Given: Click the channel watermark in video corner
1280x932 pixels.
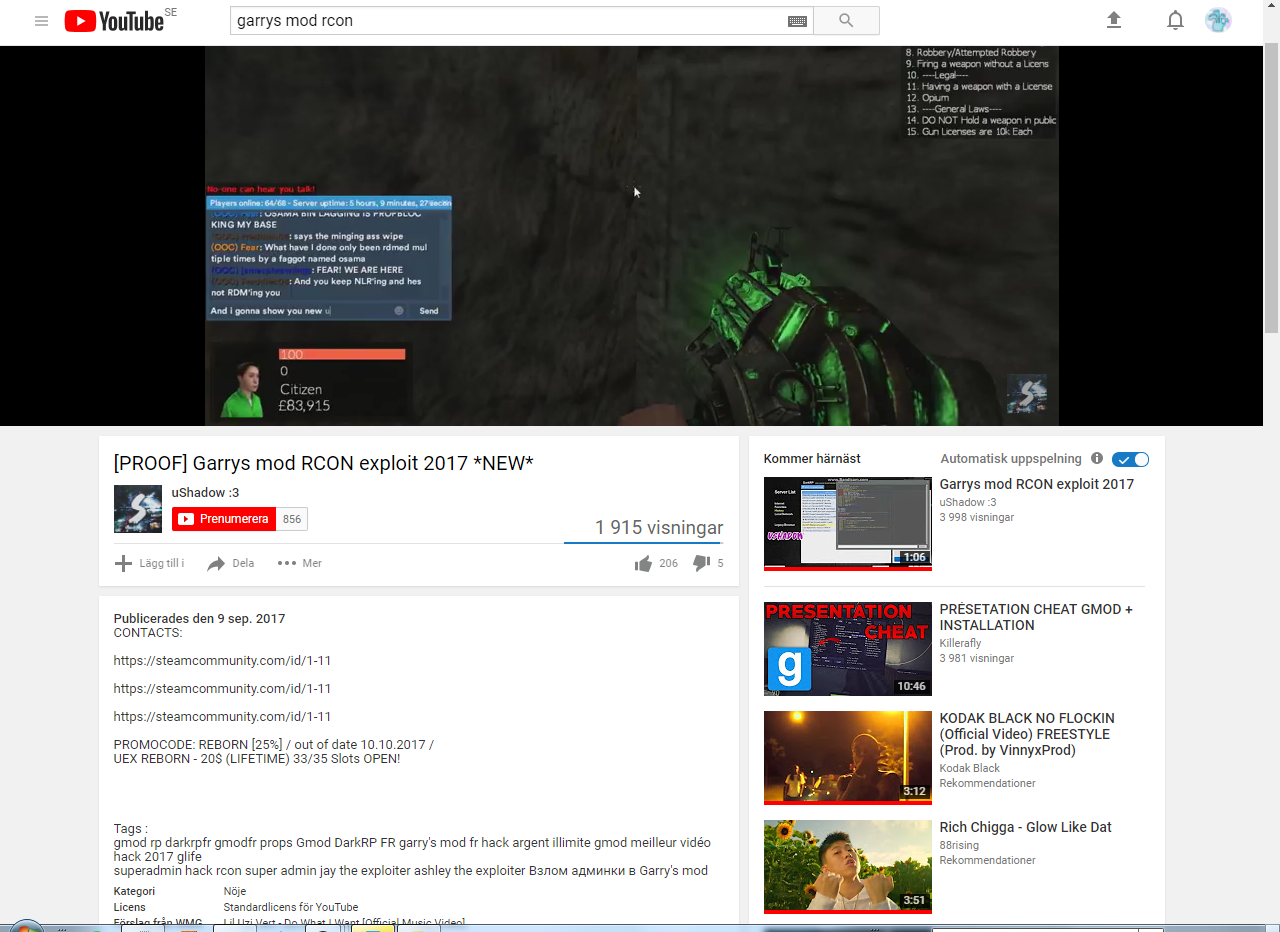Looking at the screenshot, I should (x=1027, y=393).
